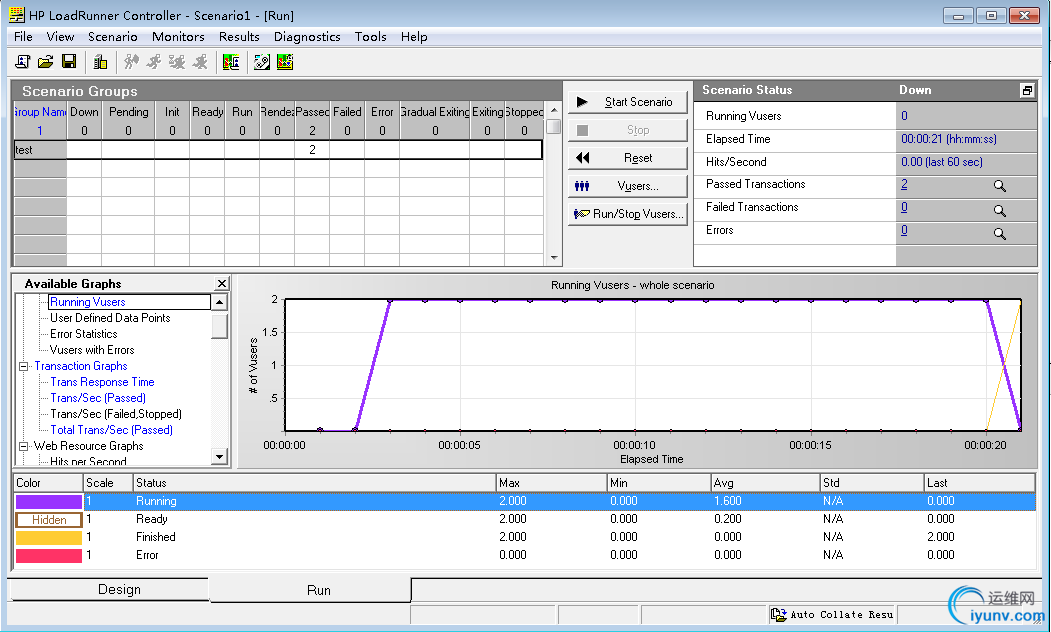Switch to the Design tab

tap(110, 590)
